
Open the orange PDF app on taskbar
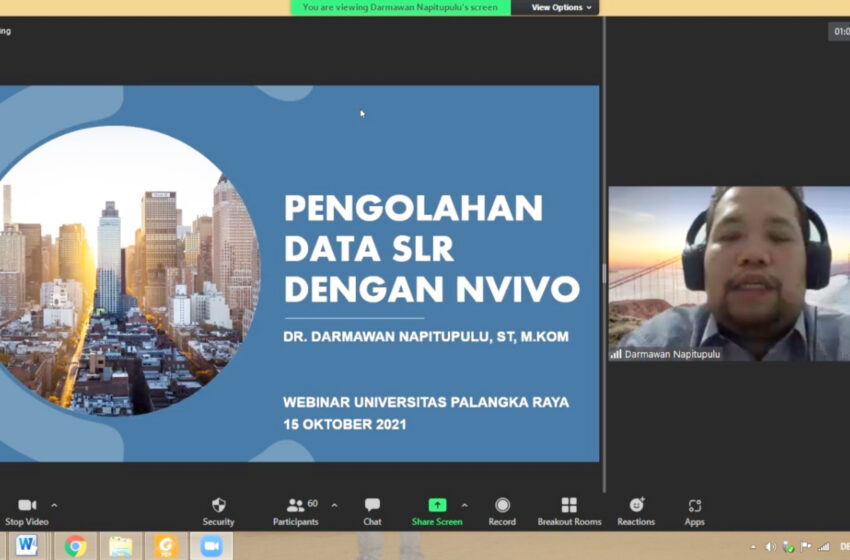click(166, 546)
